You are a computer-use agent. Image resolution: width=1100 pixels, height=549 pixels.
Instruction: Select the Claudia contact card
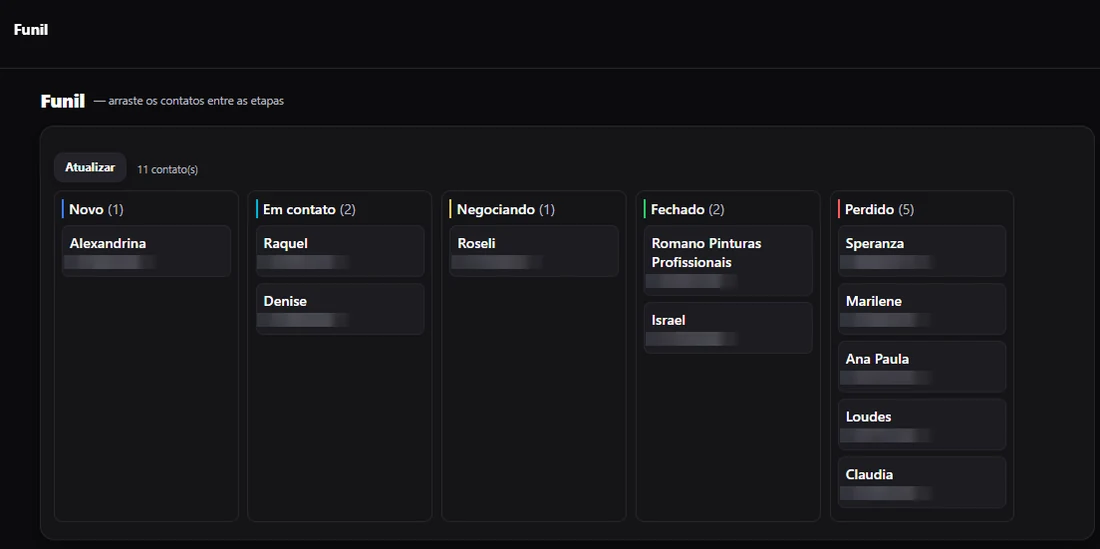pyautogui.click(x=922, y=482)
